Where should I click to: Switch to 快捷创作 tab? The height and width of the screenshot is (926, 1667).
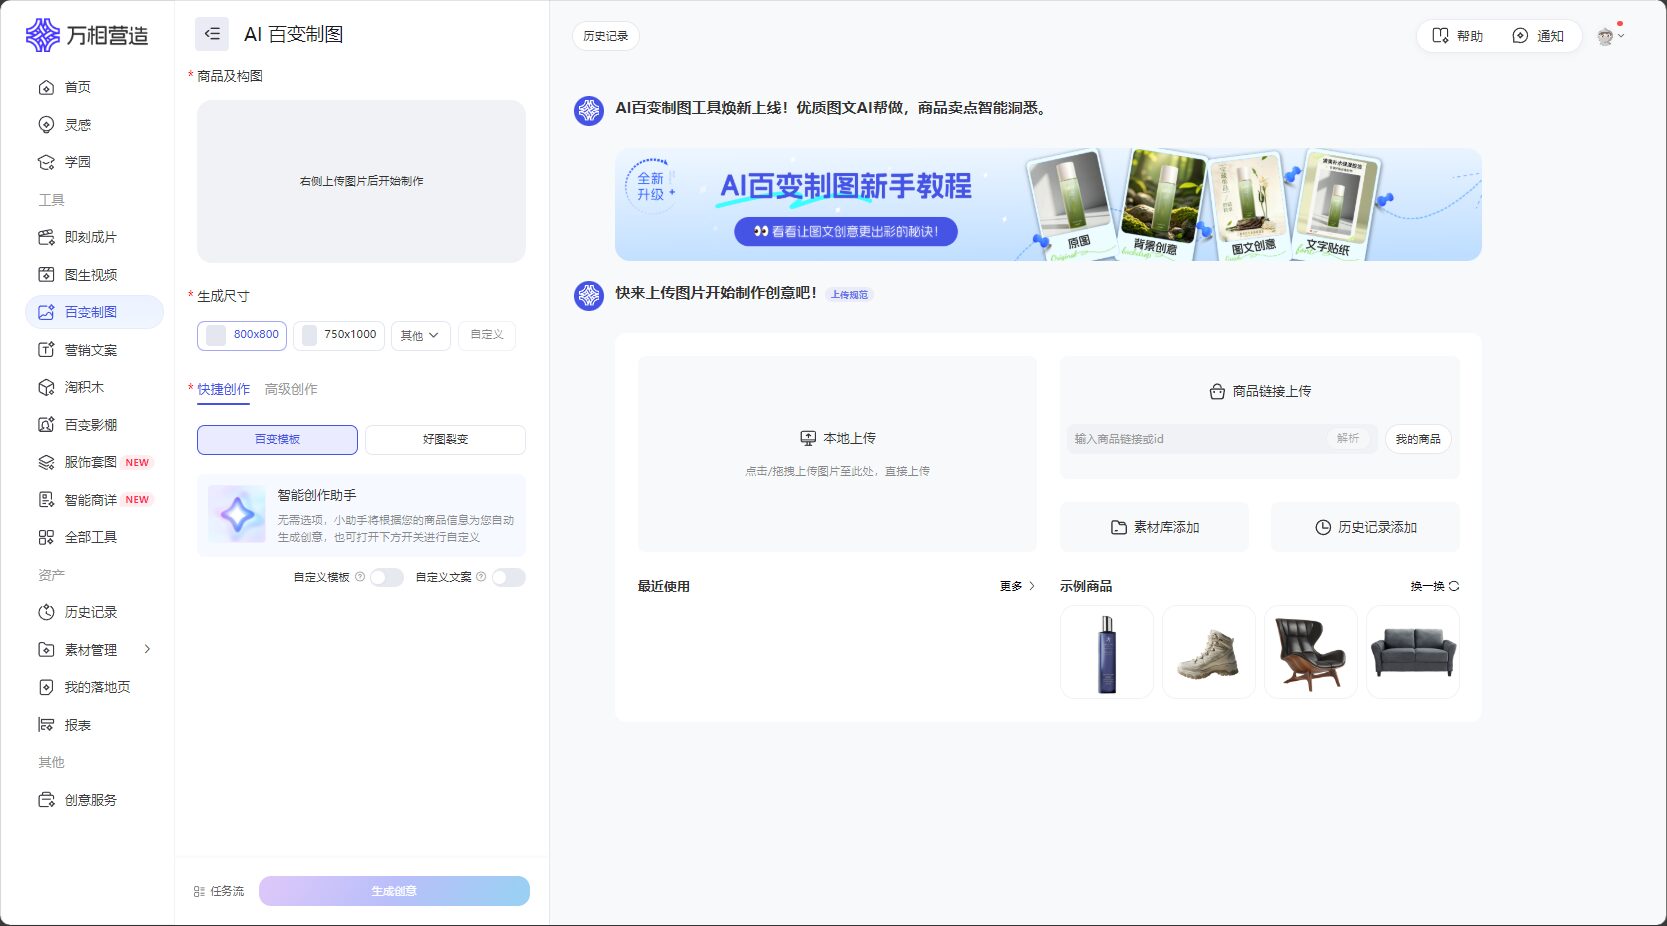point(223,390)
